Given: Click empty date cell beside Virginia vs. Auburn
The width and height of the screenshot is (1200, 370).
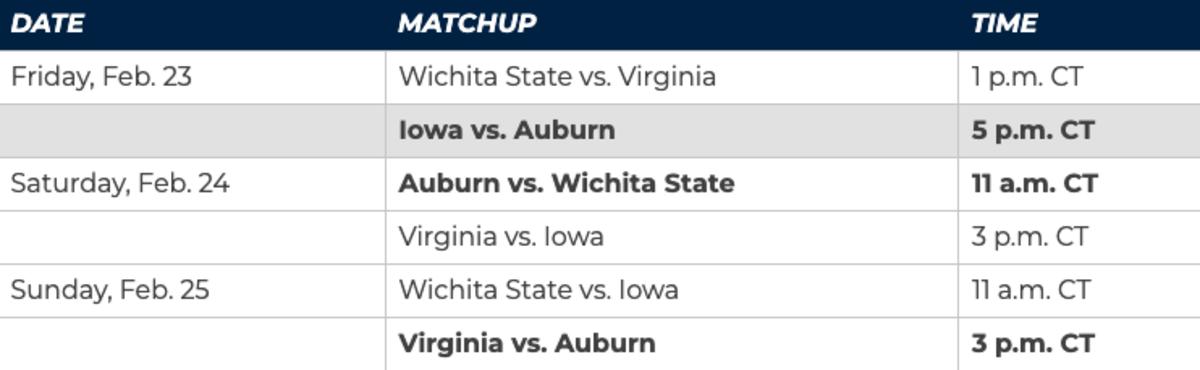Looking at the screenshot, I should [192, 344].
